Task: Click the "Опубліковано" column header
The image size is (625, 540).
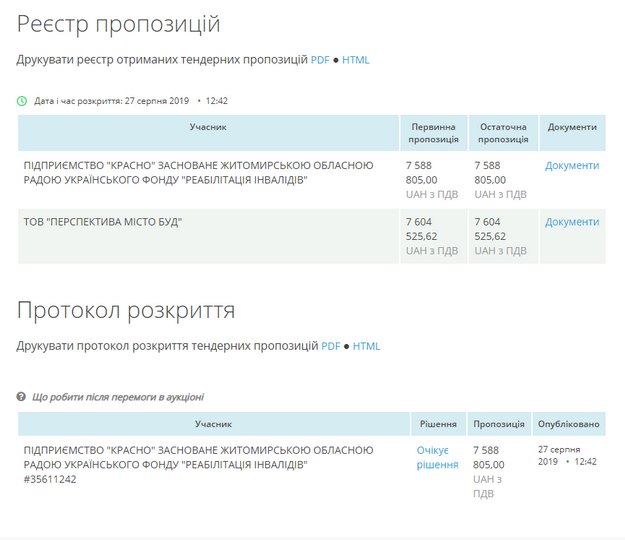Action: click(x=568, y=424)
